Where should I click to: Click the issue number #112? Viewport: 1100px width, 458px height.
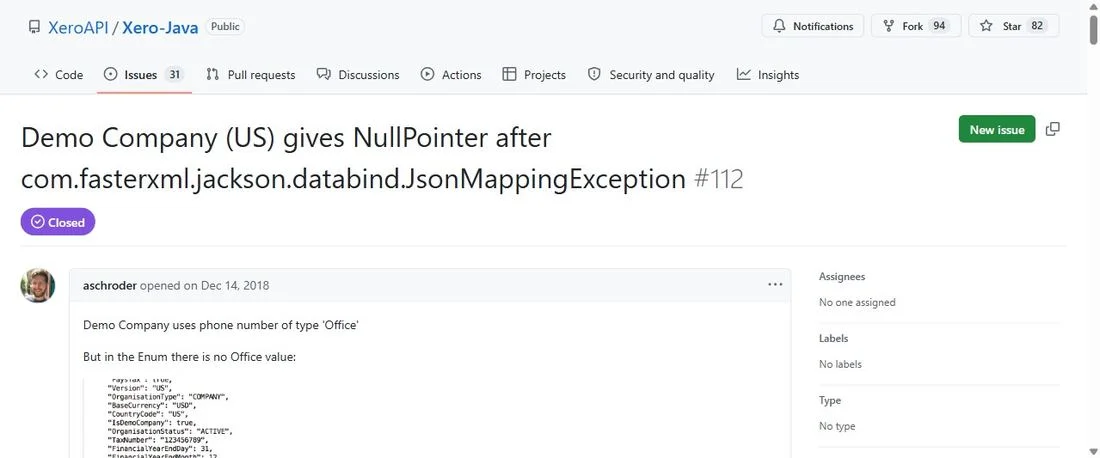[x=718, y=180]
